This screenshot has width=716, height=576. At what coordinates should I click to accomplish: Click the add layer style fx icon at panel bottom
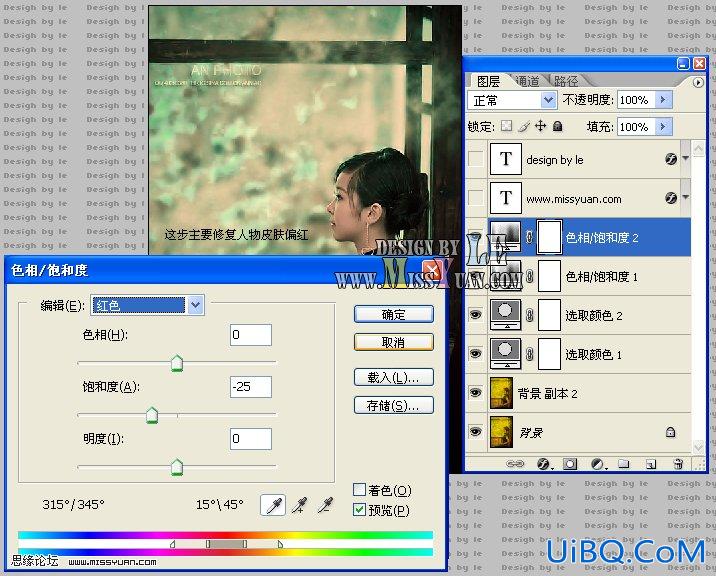[543, 464]
